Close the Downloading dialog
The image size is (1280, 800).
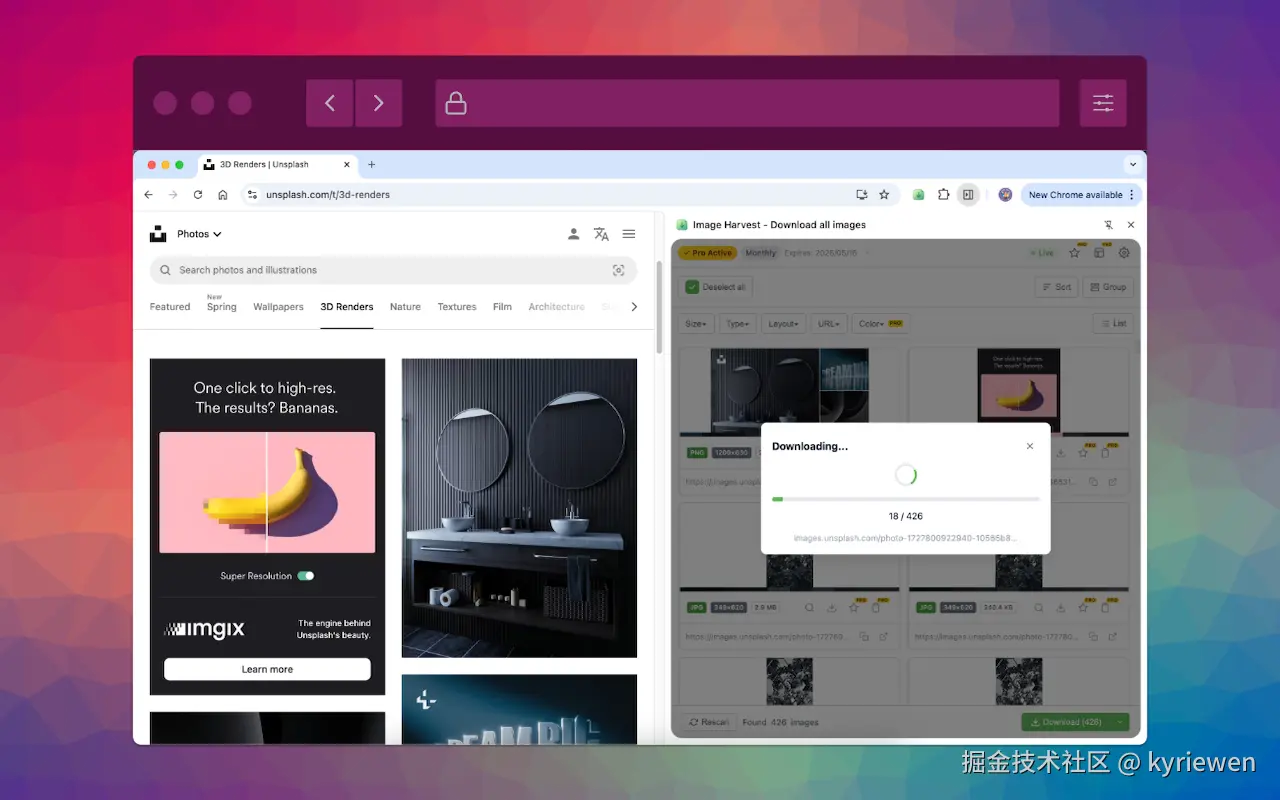coord(1030,446)
